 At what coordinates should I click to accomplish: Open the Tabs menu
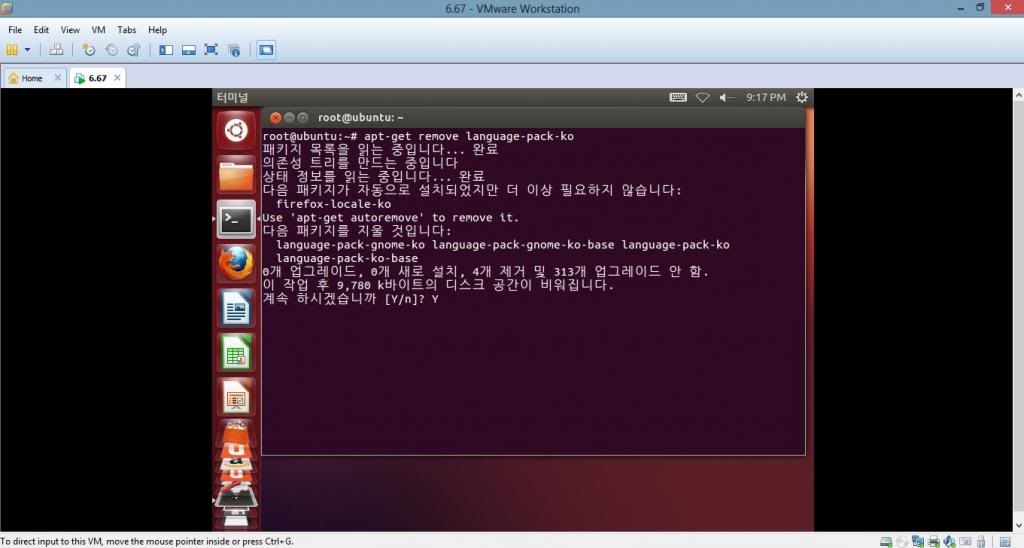click(127, 30)
